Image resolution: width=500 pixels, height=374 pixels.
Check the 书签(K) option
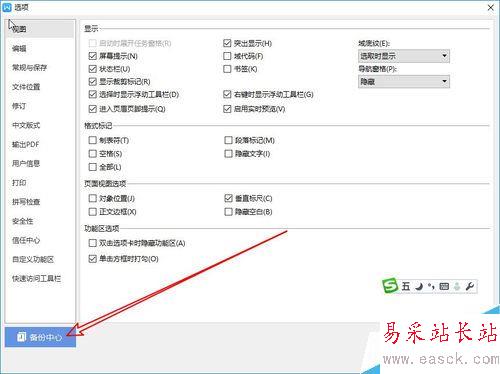[227, 69]
